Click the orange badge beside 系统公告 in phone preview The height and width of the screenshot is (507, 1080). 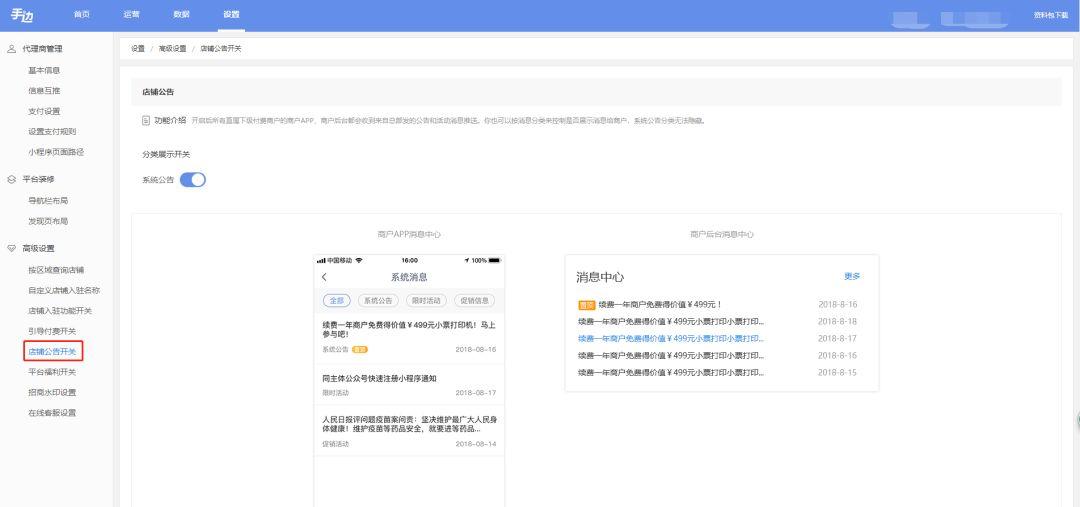click(360, 349)
